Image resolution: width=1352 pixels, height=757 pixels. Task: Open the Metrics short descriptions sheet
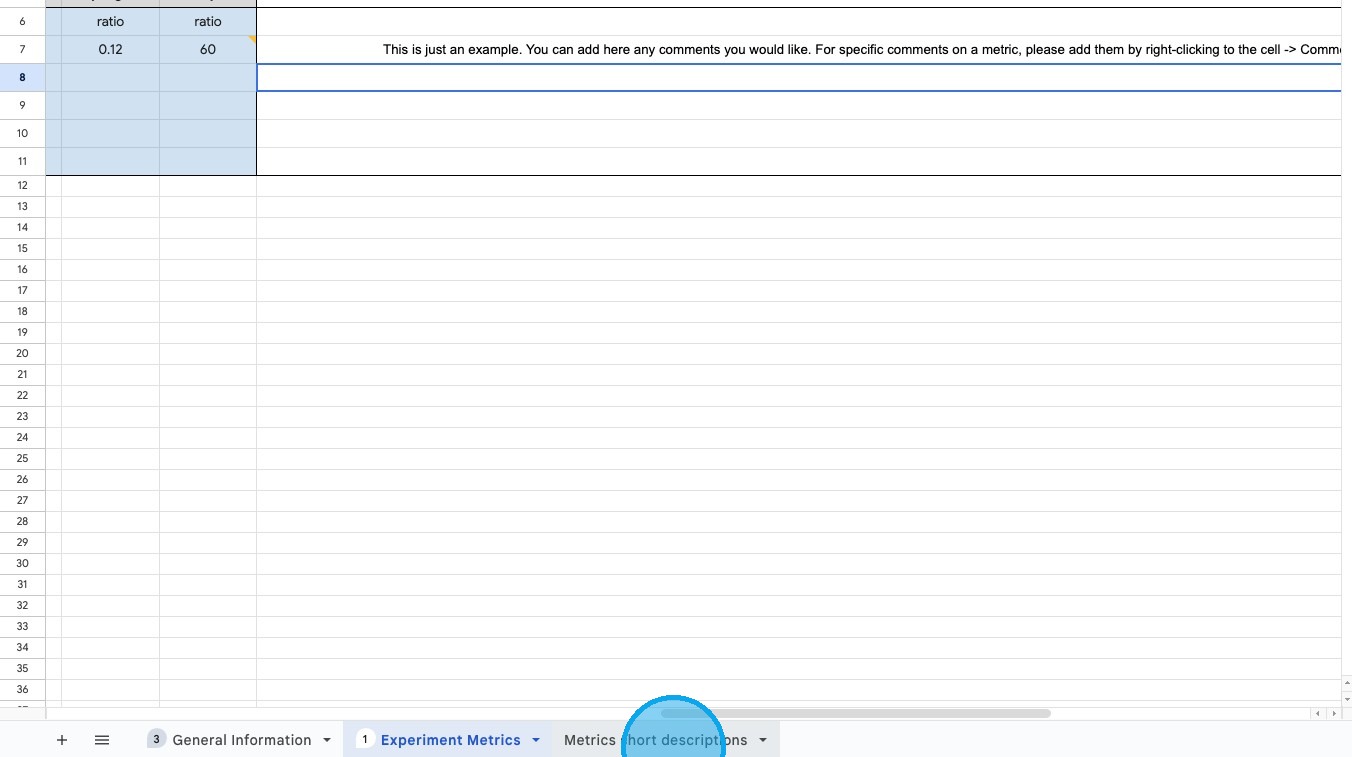click(x=655, y=740)
